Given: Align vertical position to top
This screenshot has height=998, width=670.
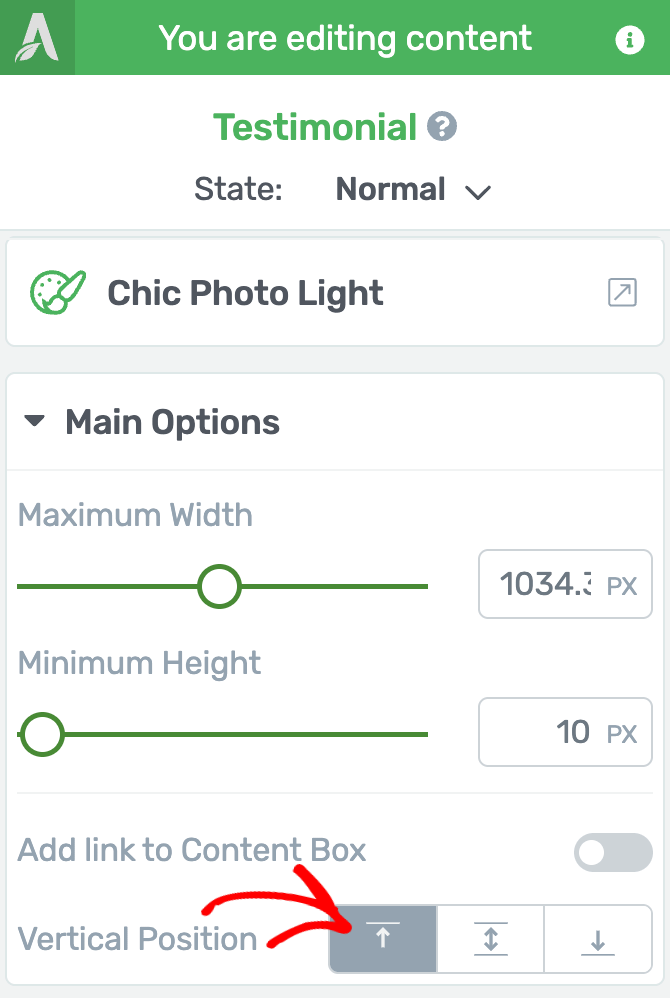Looking at the screenshot, I should pyautogui.click(x=383, y=939).
